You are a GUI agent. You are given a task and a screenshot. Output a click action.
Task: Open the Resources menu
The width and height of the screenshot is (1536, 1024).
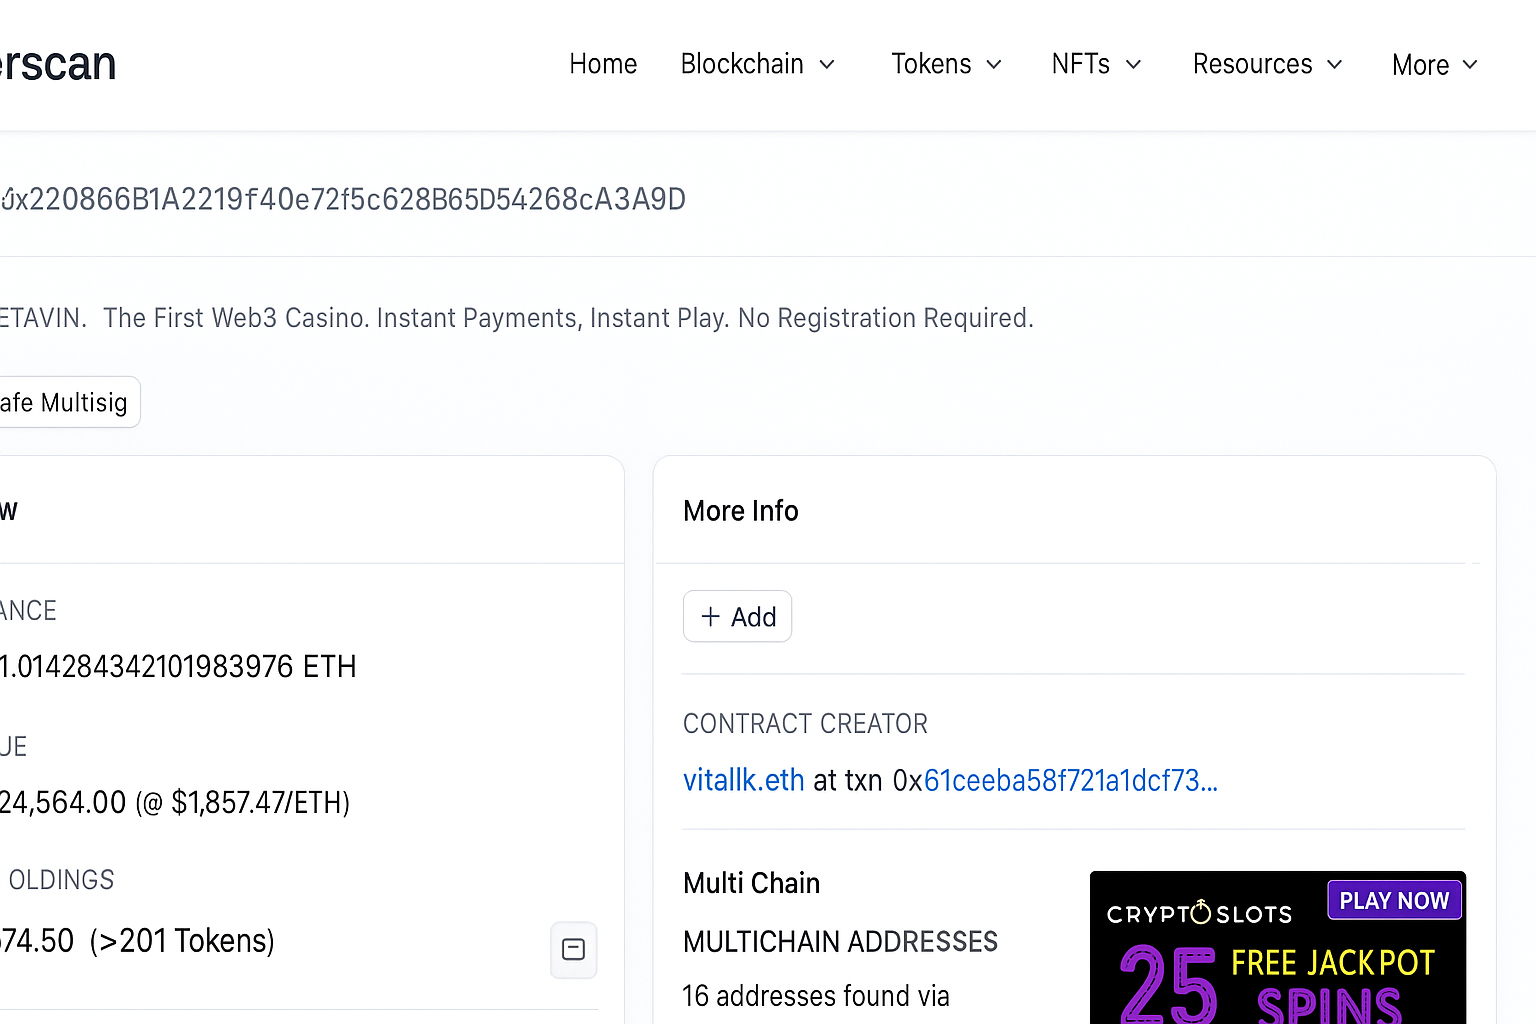1267,65
